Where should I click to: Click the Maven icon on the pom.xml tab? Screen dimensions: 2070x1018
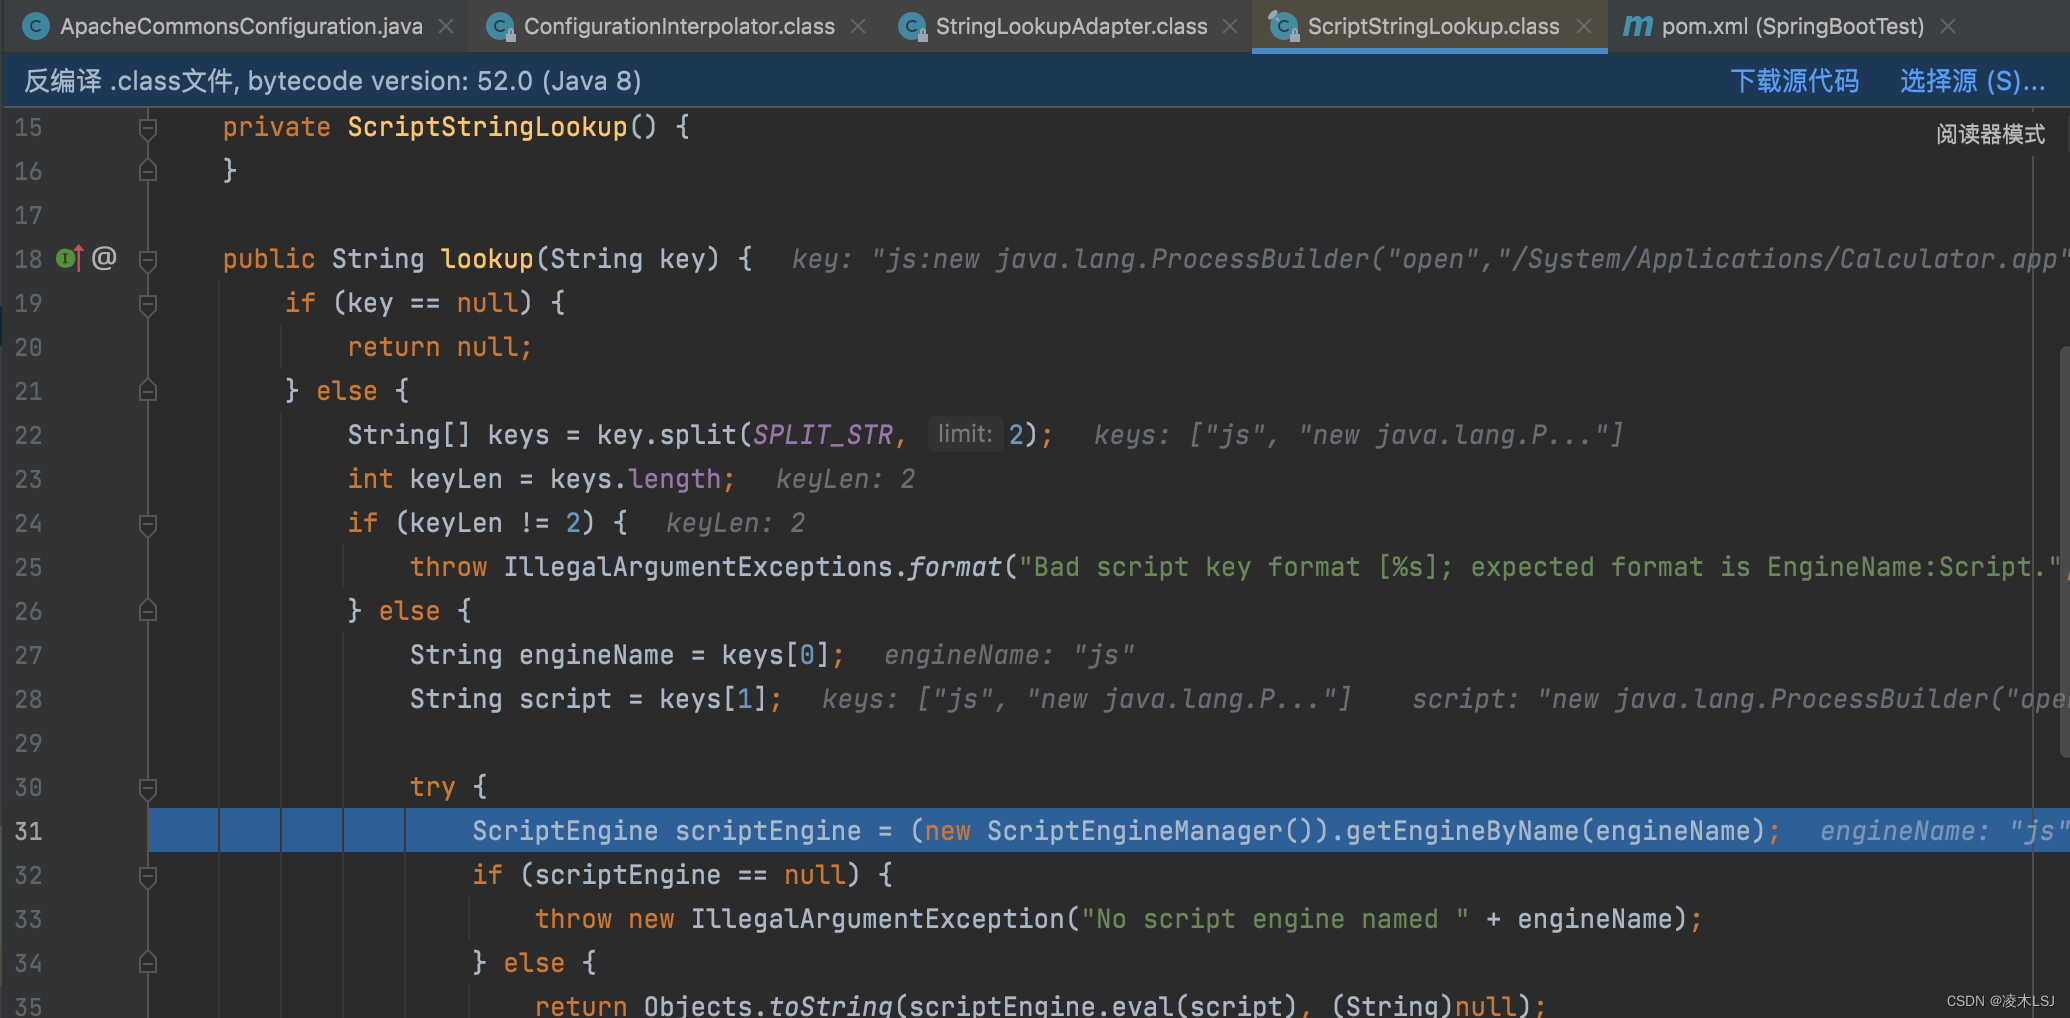[1640, 26]
